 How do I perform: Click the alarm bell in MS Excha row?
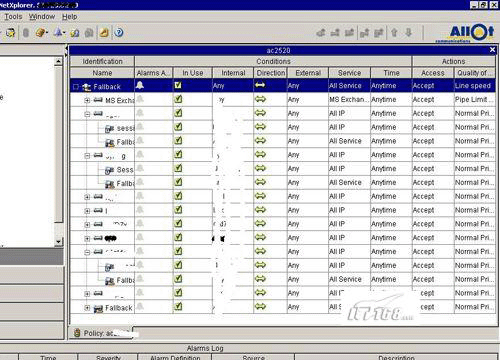pos(140,99)
